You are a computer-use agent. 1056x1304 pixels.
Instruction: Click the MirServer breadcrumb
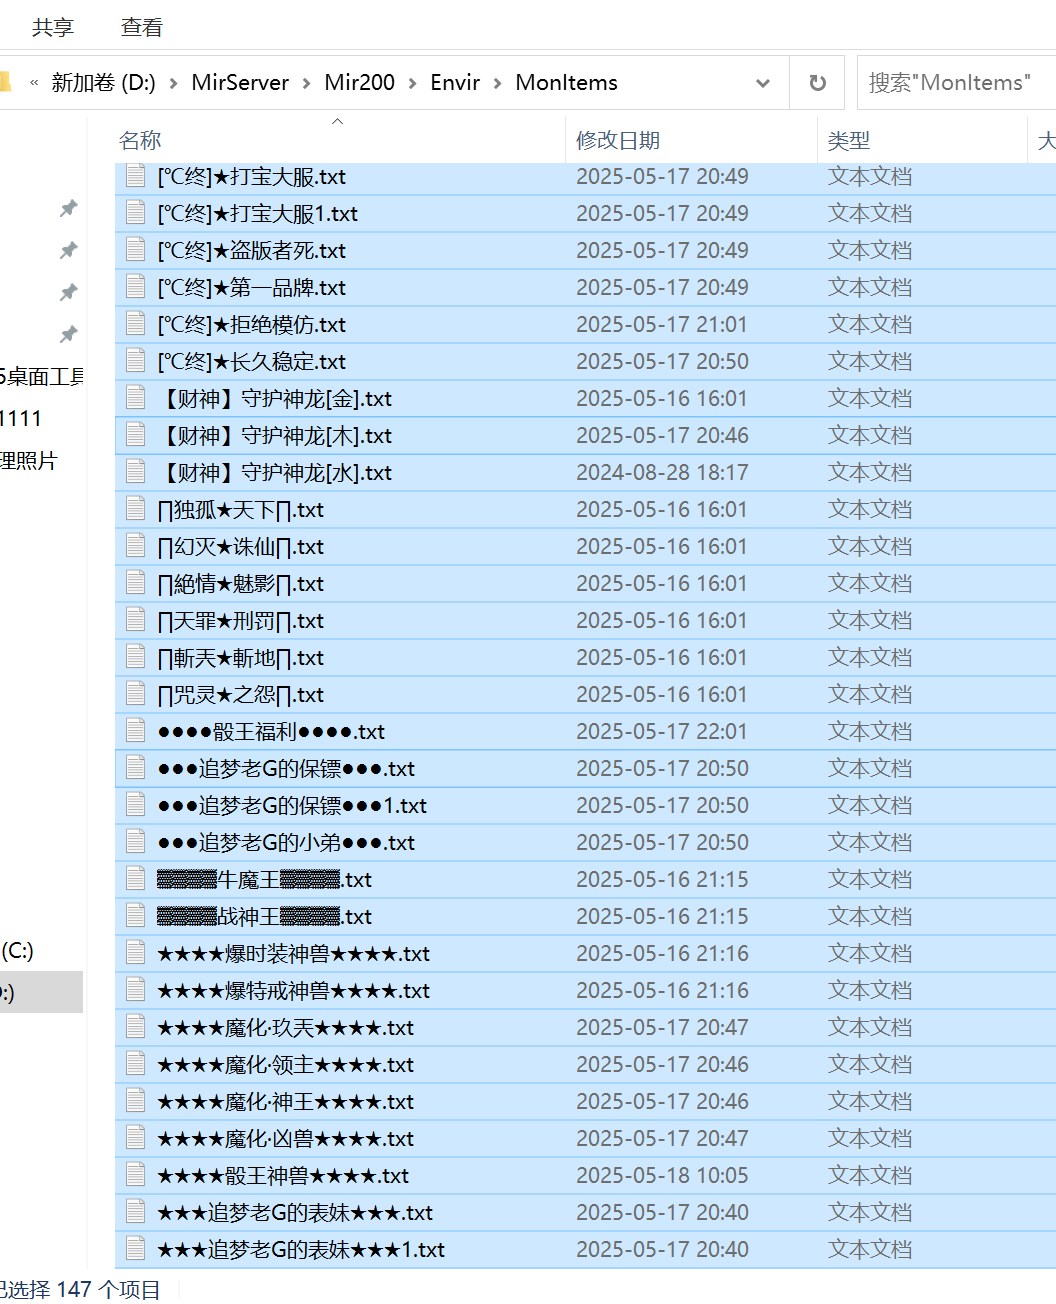[240, 83]
